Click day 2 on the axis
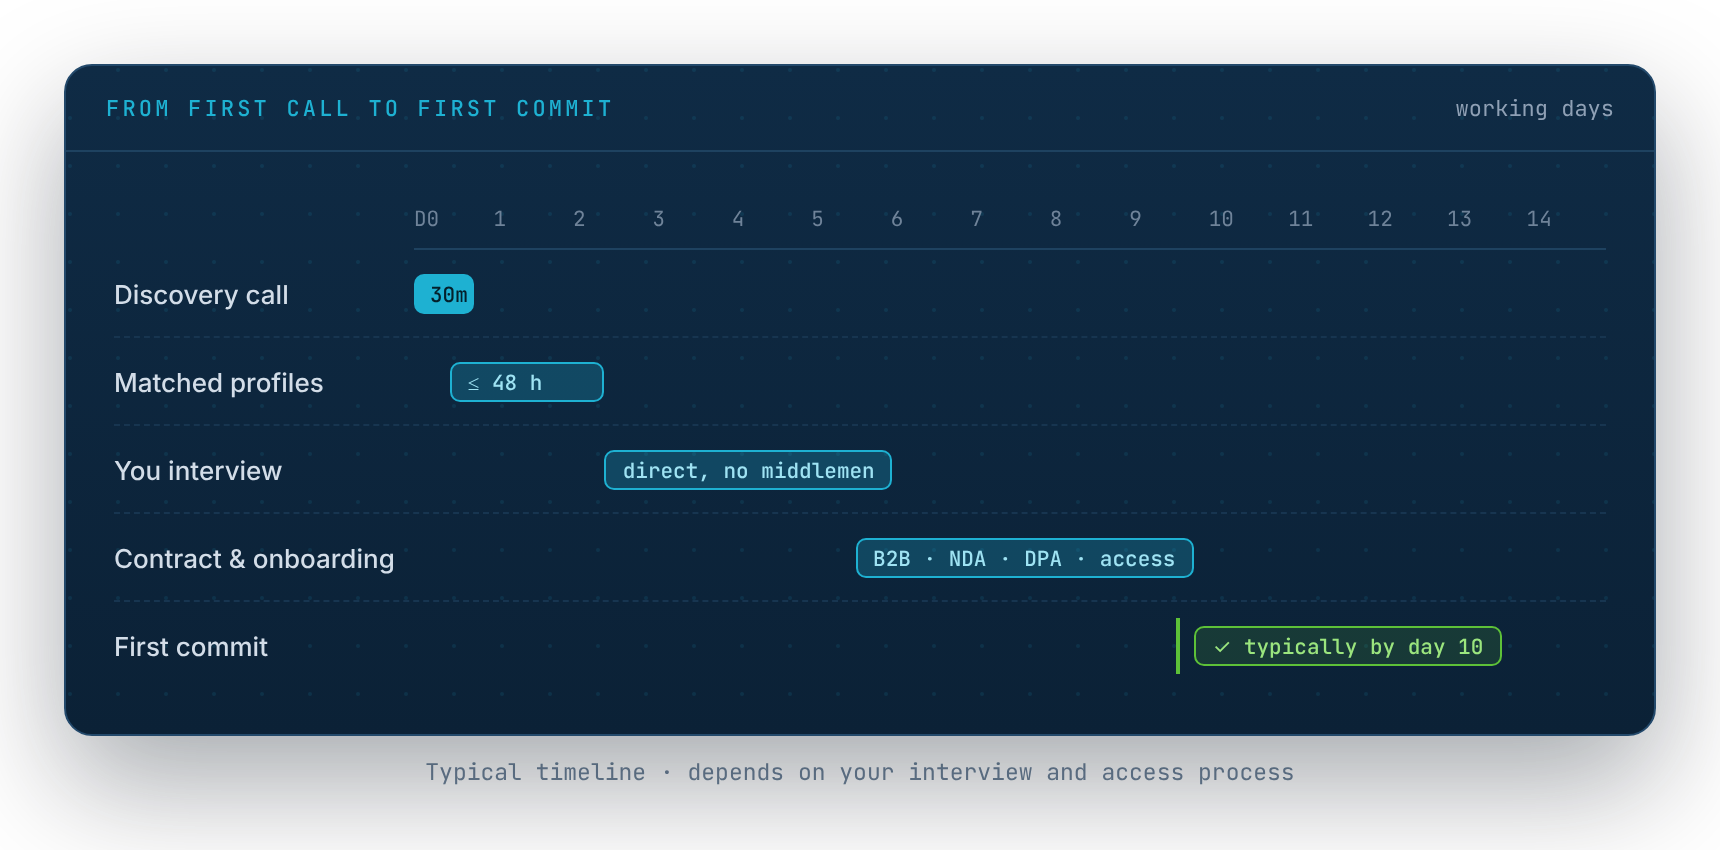Screen dimensions: 1720x850 tap(579, 219)
